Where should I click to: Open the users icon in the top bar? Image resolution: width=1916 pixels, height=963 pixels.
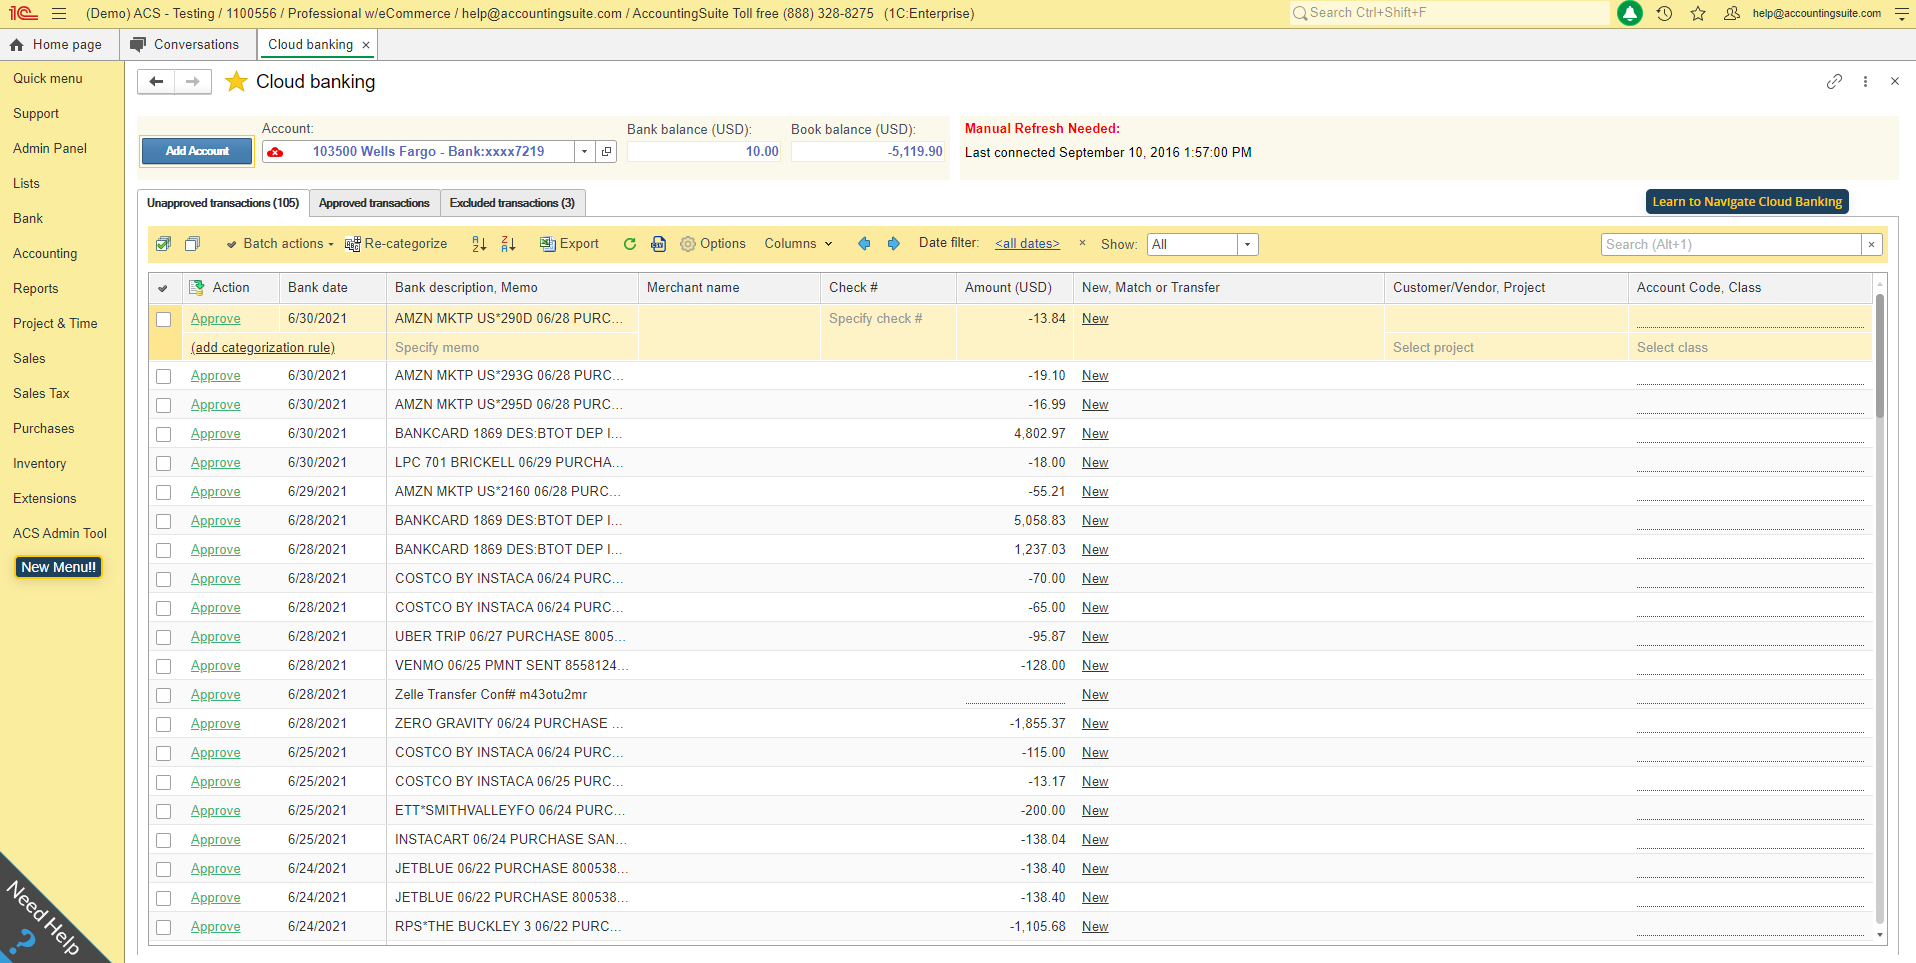[1732, 13]
